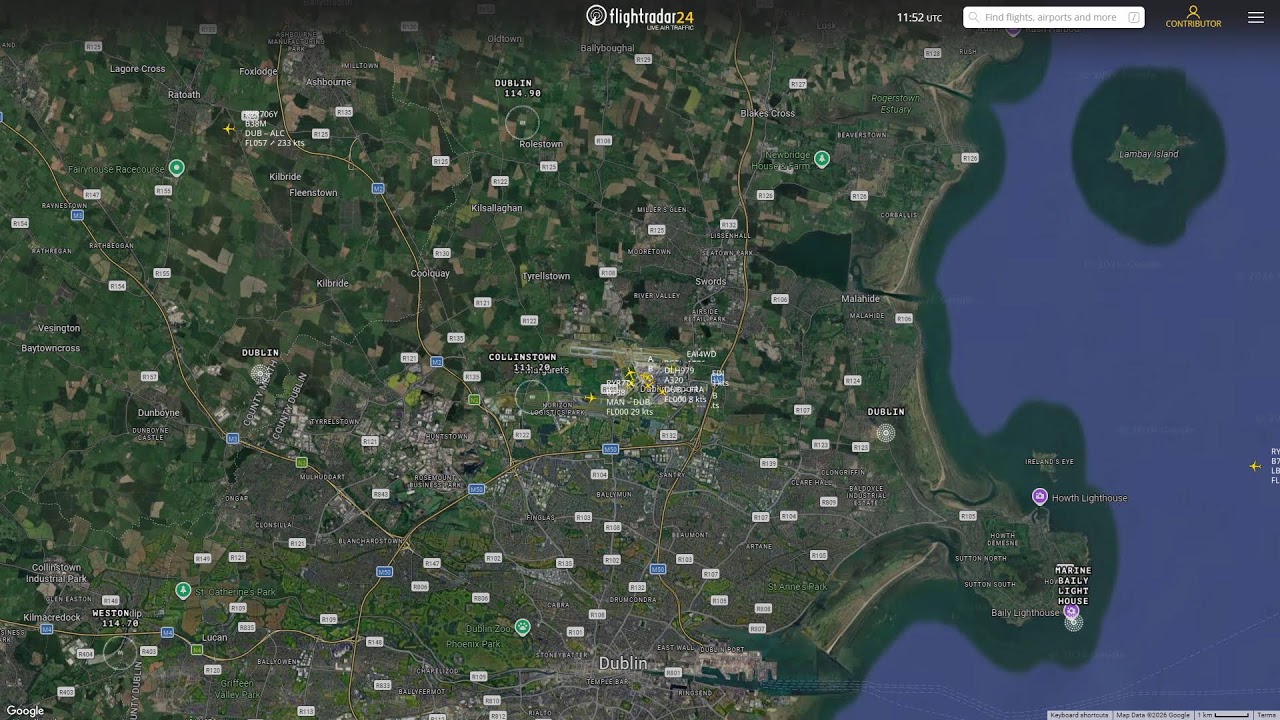Click the Malahide town label
Image resolution: width=1280 pixels, height=720 pixels.
pos(860,299)
